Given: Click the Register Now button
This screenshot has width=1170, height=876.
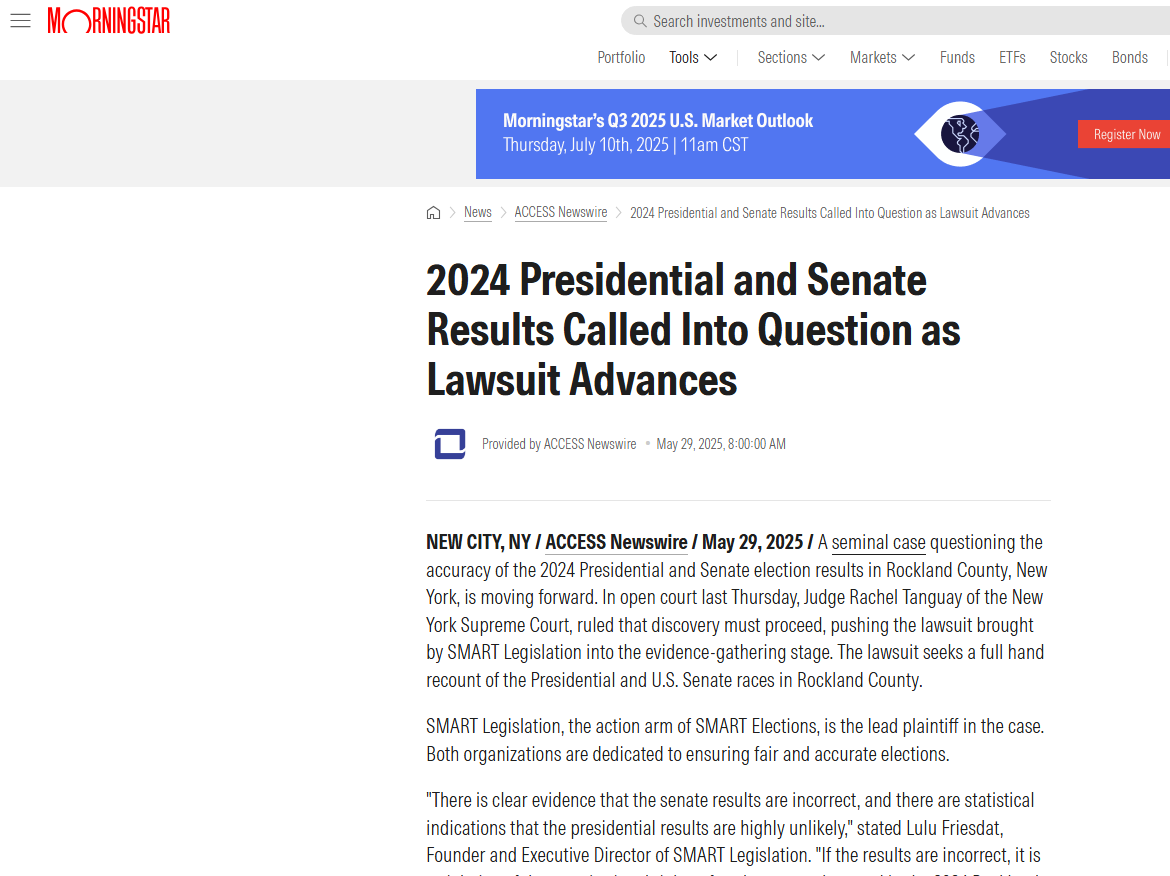Looking at the screenshot, I should pyautogui.click(x=1124, y=134).
